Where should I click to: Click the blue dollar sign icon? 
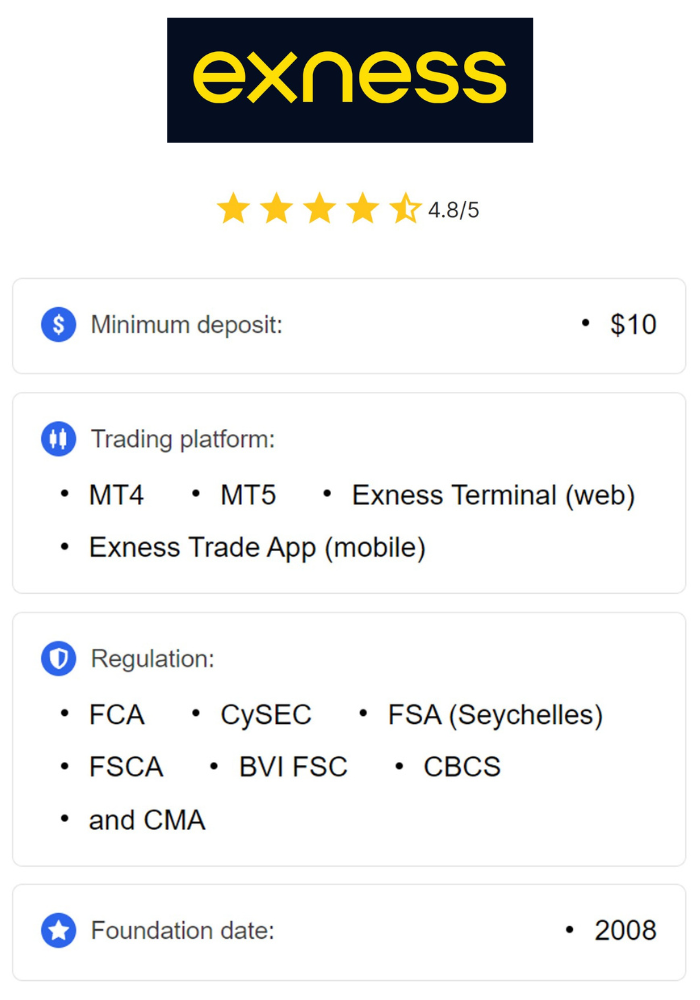pyautogui.click(x=59, y=325)
